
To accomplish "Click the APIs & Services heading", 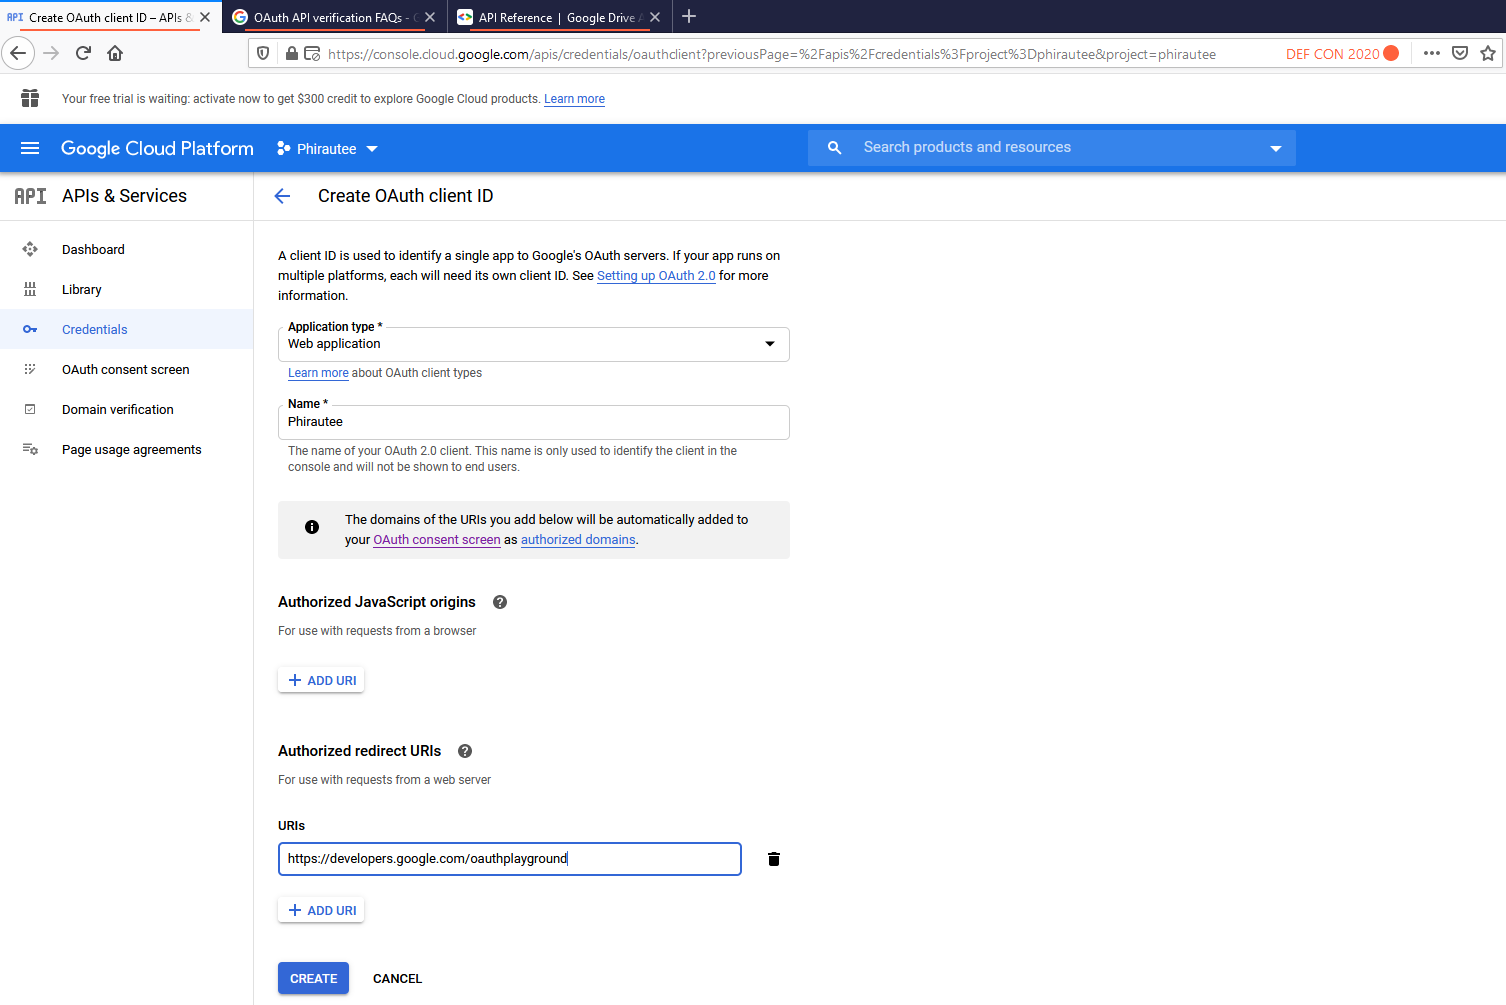I will coord(124,196).
